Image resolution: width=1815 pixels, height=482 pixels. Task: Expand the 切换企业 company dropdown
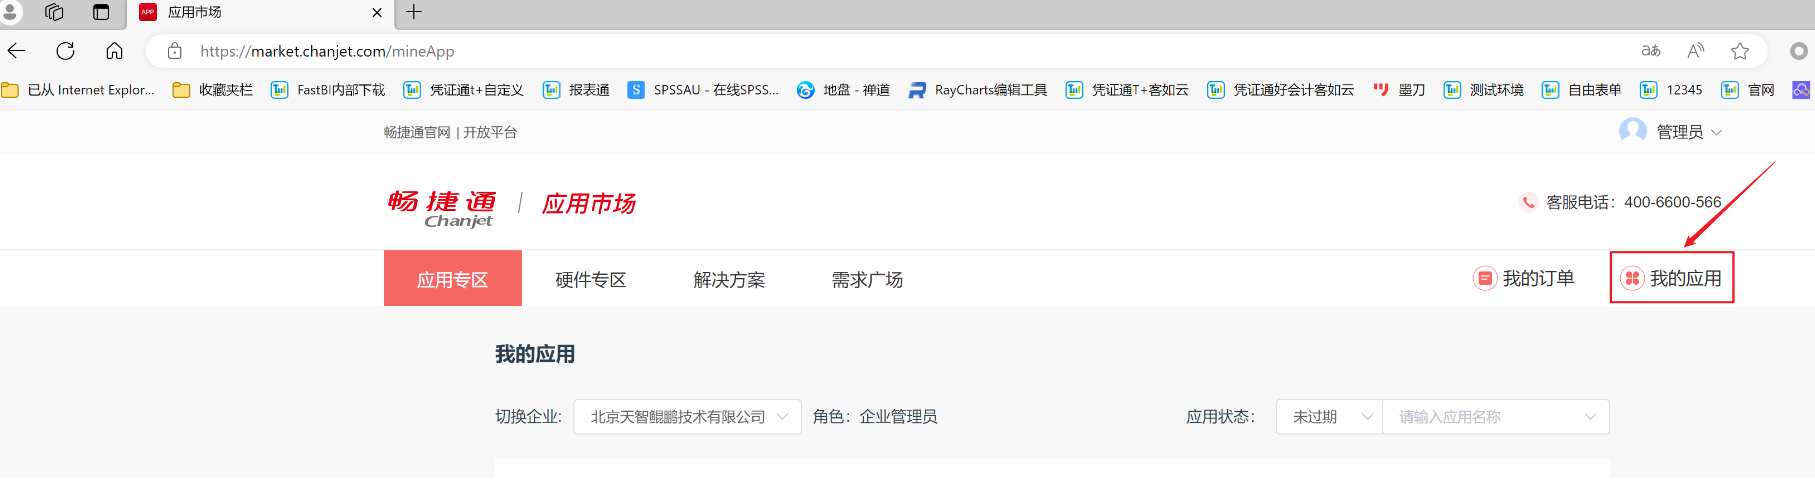[x=687, y=417]
